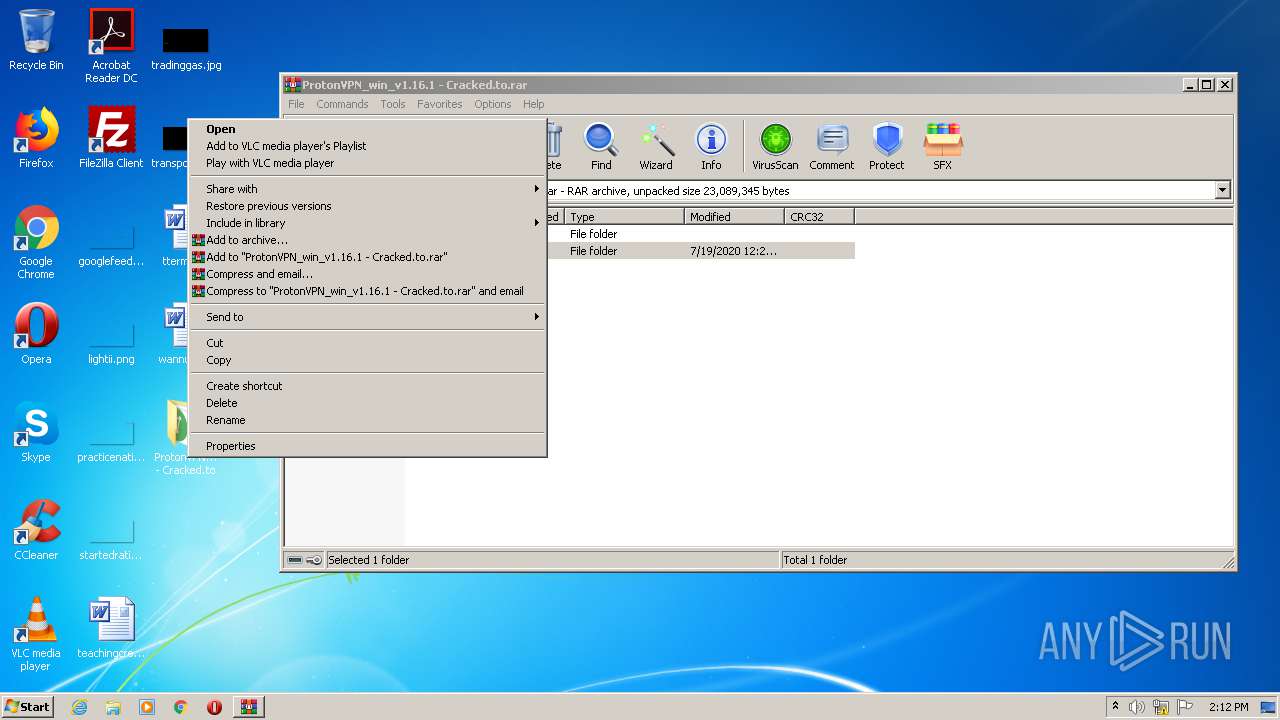Click Internet Explorer in the taskbar

click(x=79, y=707)
